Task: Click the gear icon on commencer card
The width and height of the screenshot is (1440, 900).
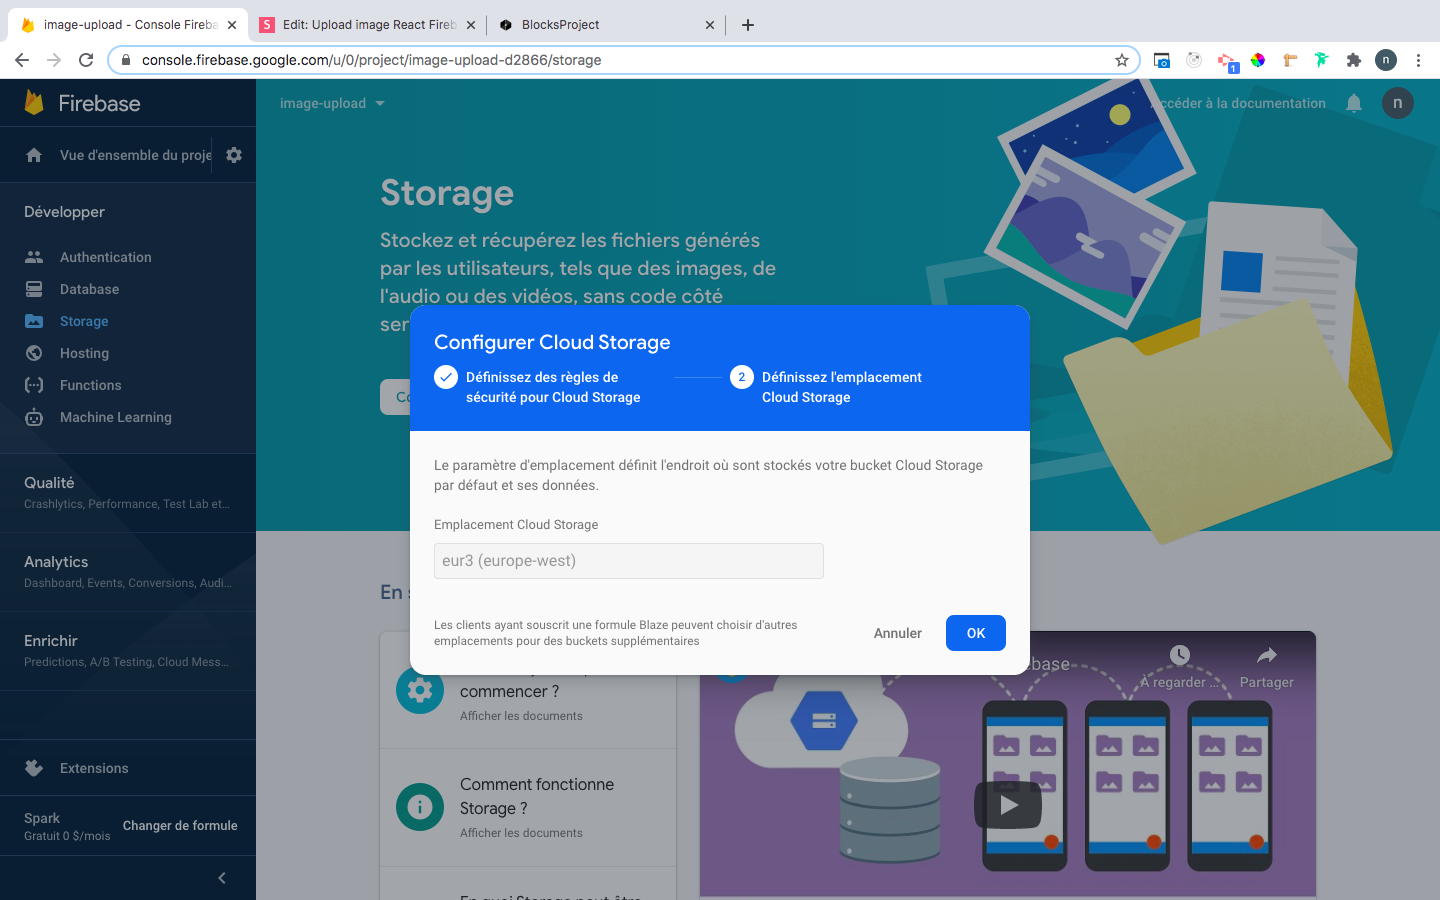Action: tap(420, 690)
